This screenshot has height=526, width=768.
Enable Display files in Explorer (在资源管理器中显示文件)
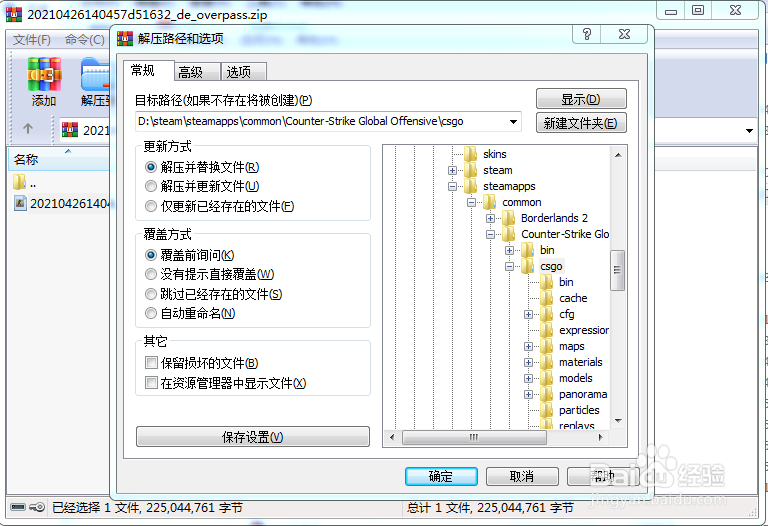(151, 383)
